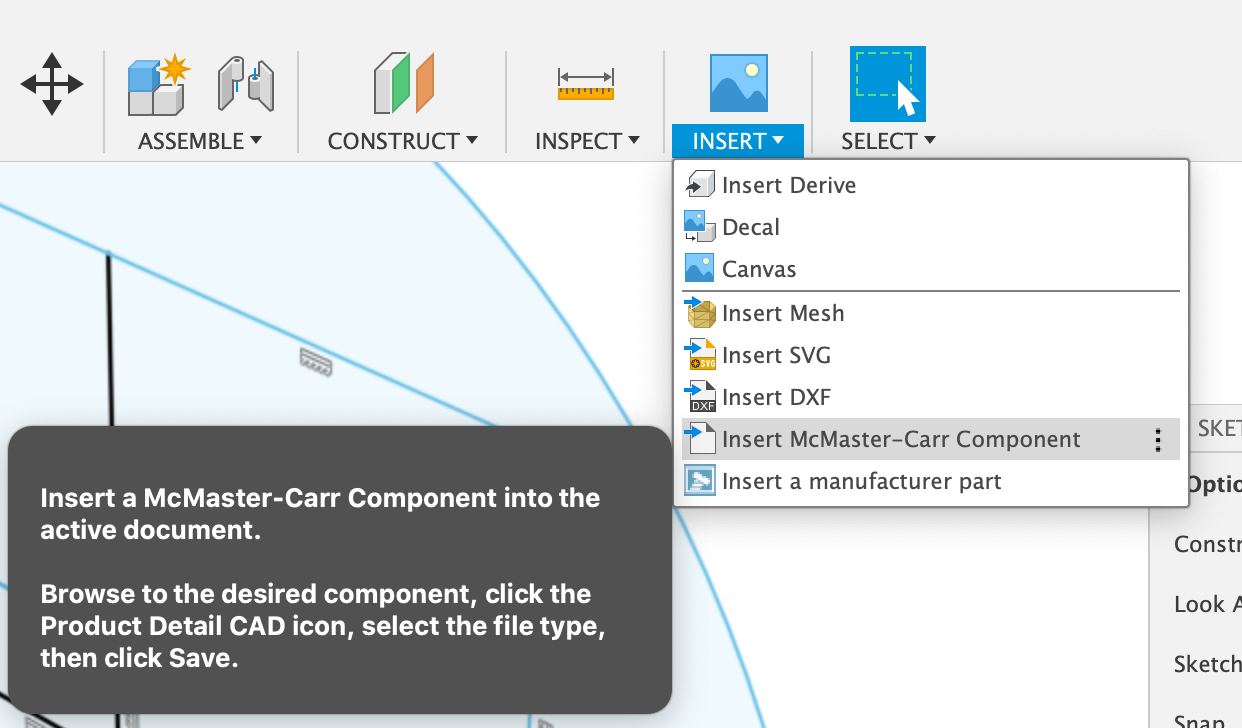Open the INSPECT dropdown
1242x728 pixels.
pos(587,141)
